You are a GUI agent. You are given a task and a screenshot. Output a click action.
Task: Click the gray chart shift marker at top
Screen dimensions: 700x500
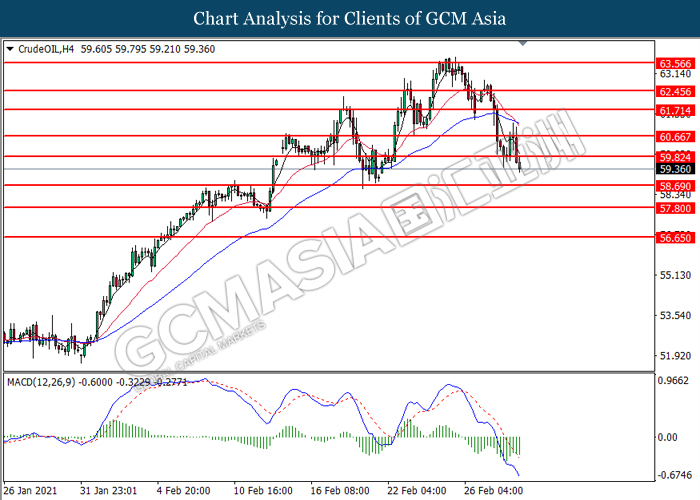pyautogui.click(x=522, y=44)
